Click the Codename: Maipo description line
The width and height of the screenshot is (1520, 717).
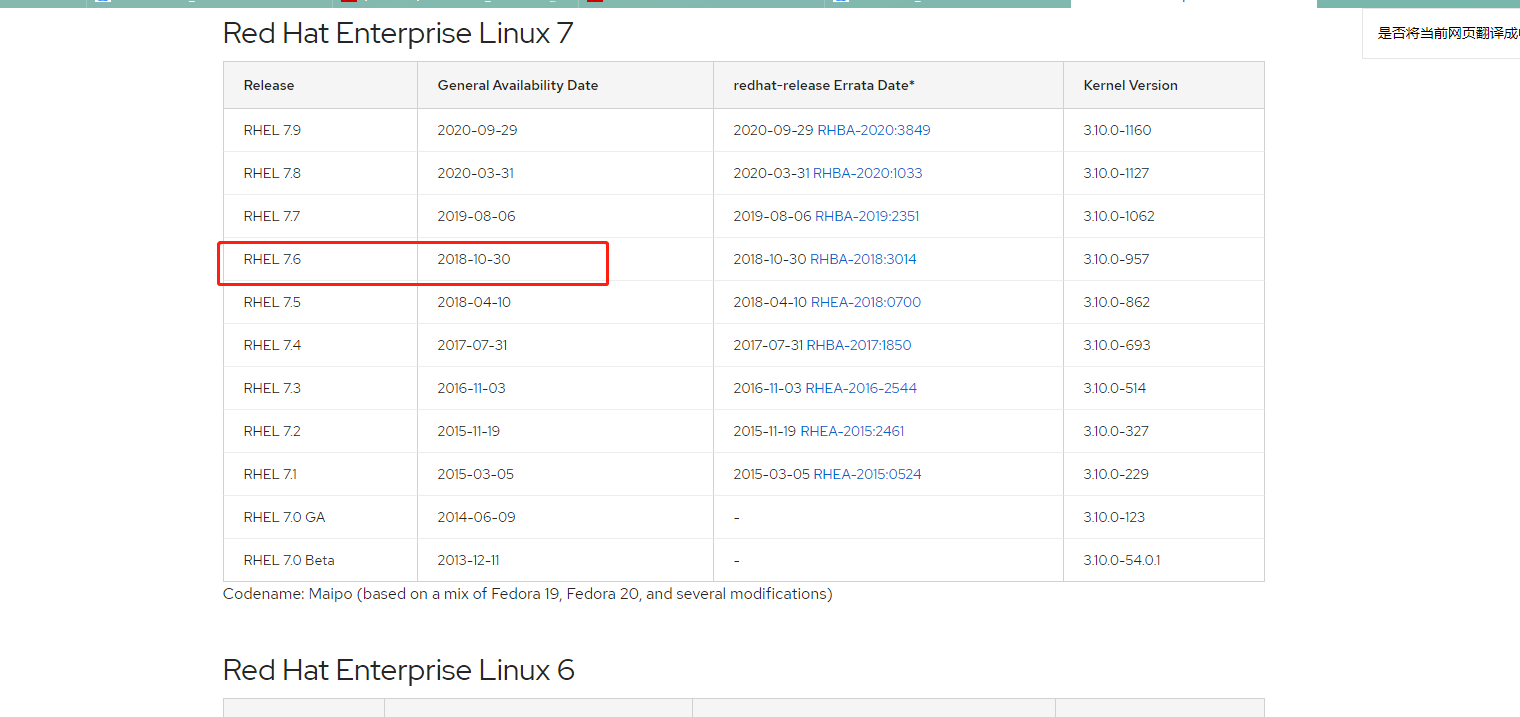click(x=528, y=594)
